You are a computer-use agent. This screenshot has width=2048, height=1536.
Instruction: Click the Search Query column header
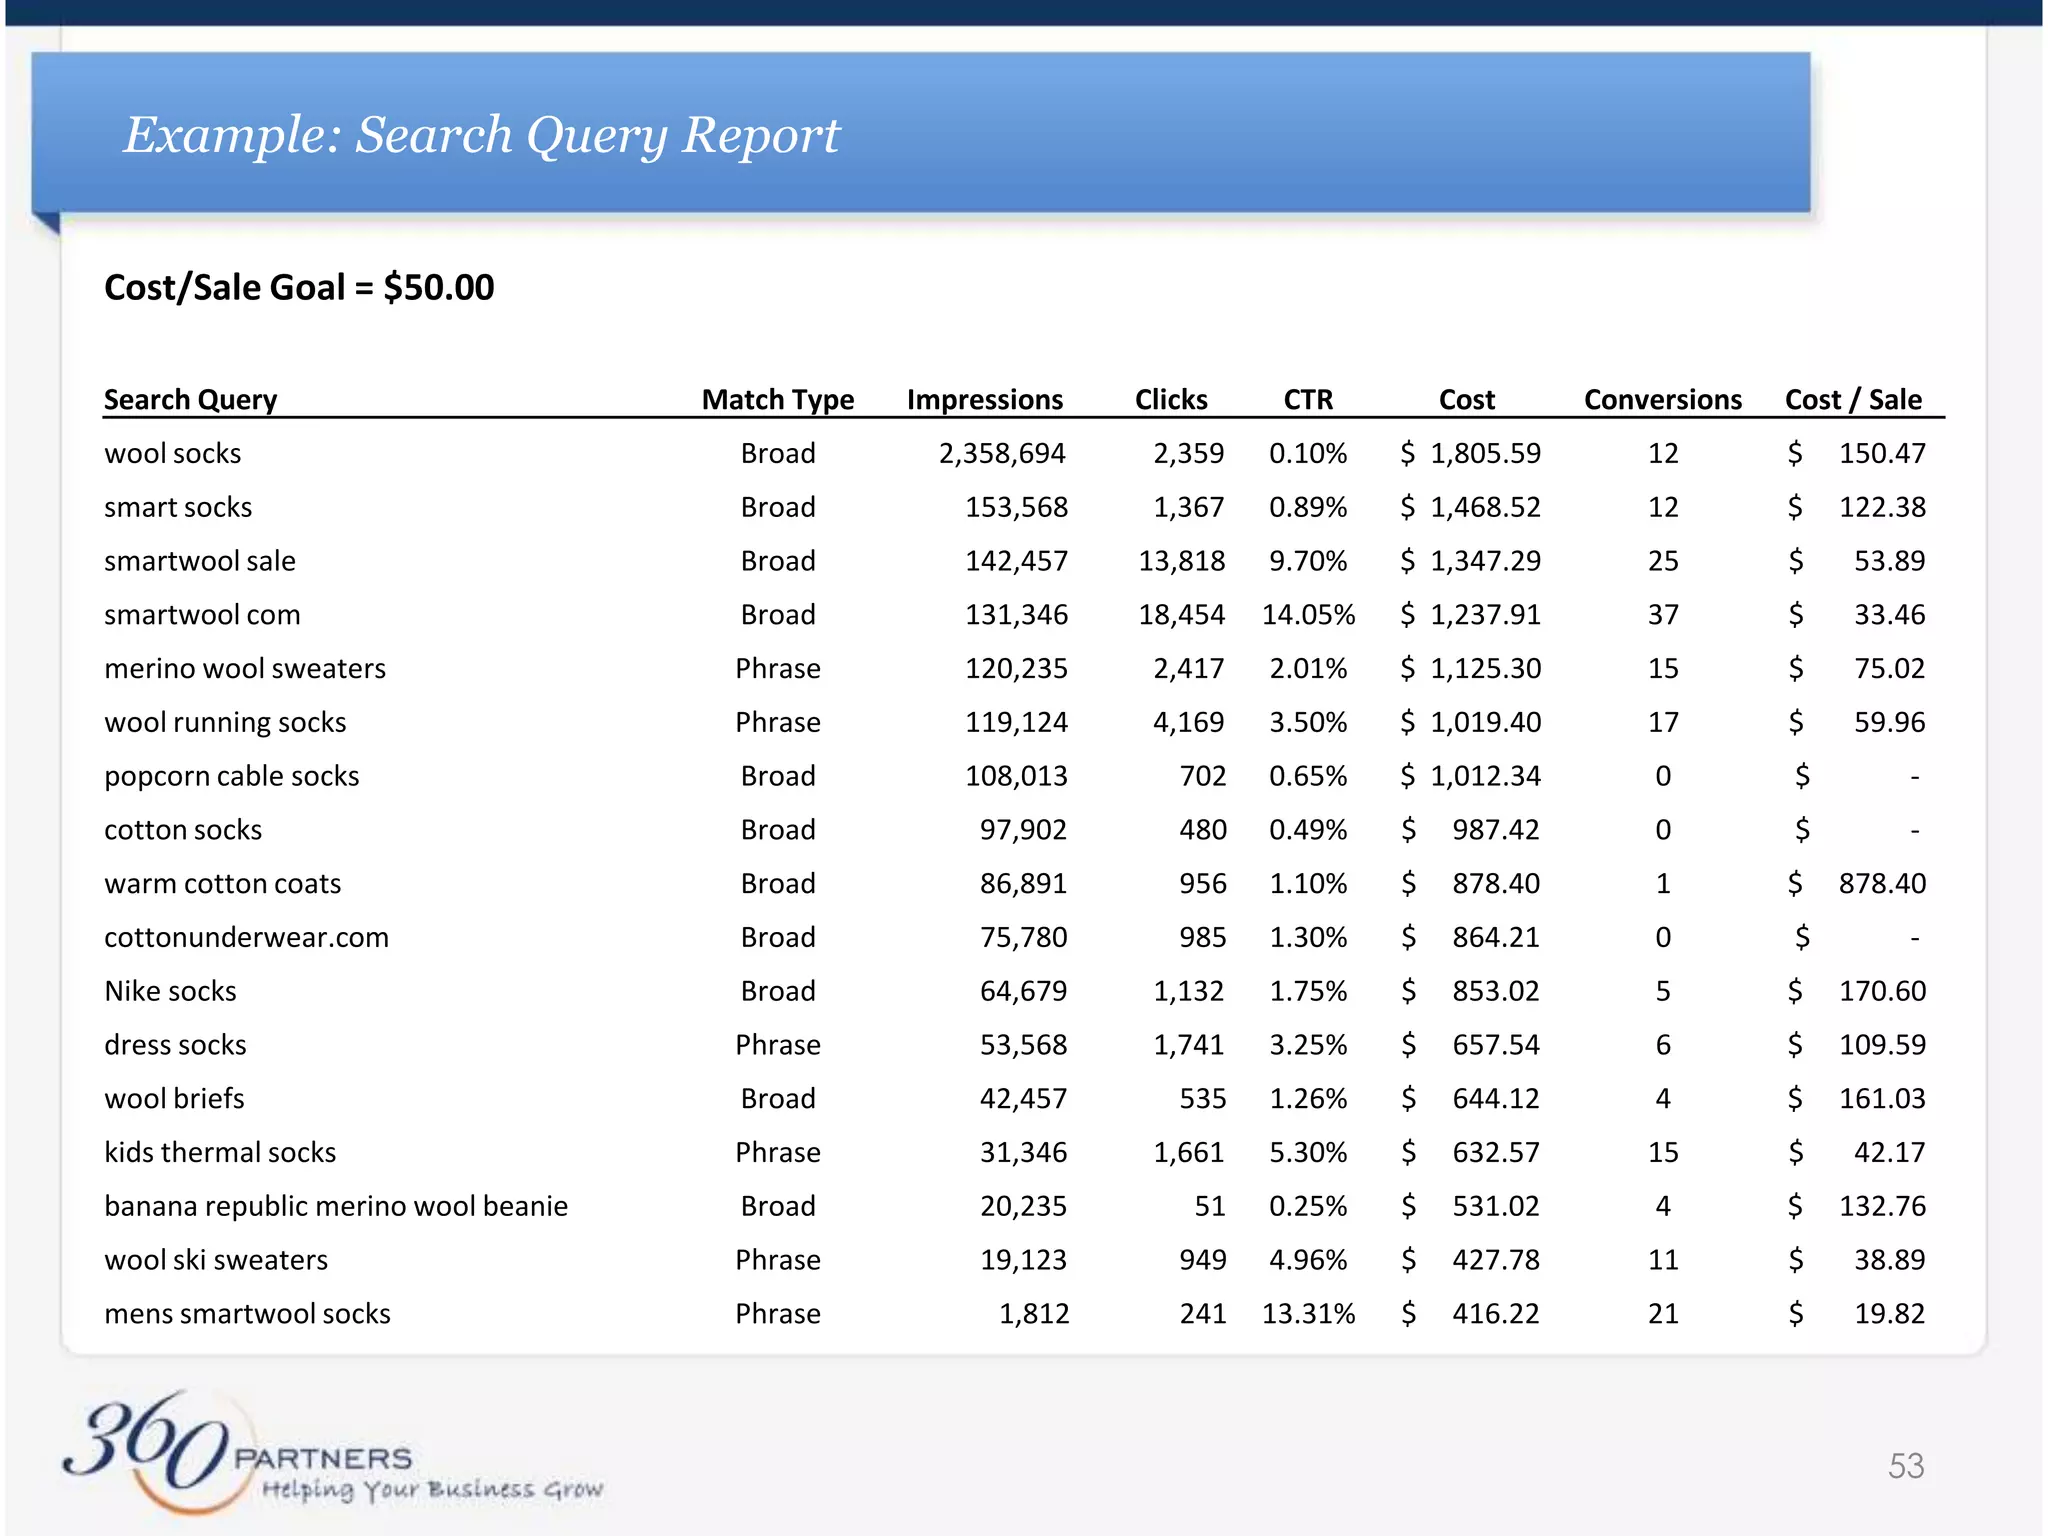pyautogui.click(x=190, y=399)
